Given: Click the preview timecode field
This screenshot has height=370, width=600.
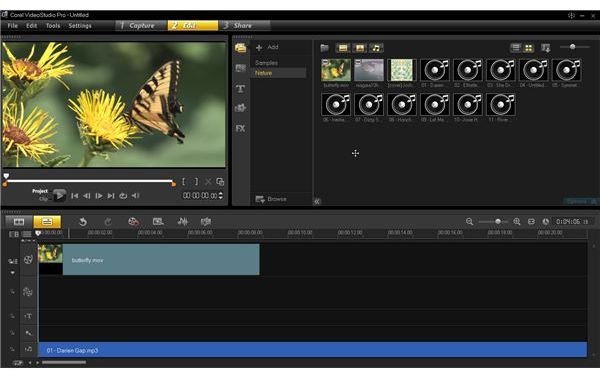Looking at the screenshot, I should coord(200,196).
